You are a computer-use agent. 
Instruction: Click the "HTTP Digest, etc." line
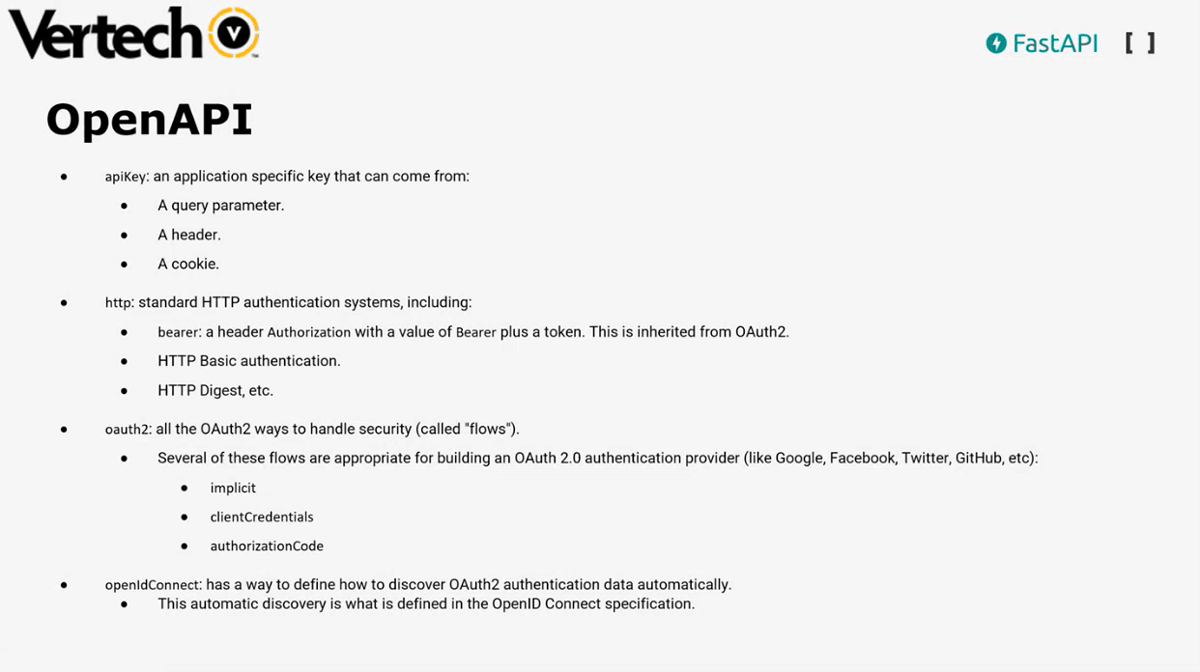tap(215, 390)
